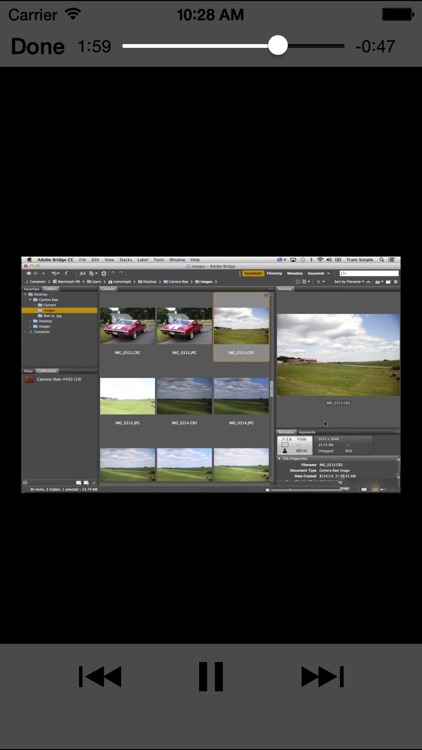Switch to the Keywords workspace
Viewport: 422px width, 750px height.
[x=316, y=274]
